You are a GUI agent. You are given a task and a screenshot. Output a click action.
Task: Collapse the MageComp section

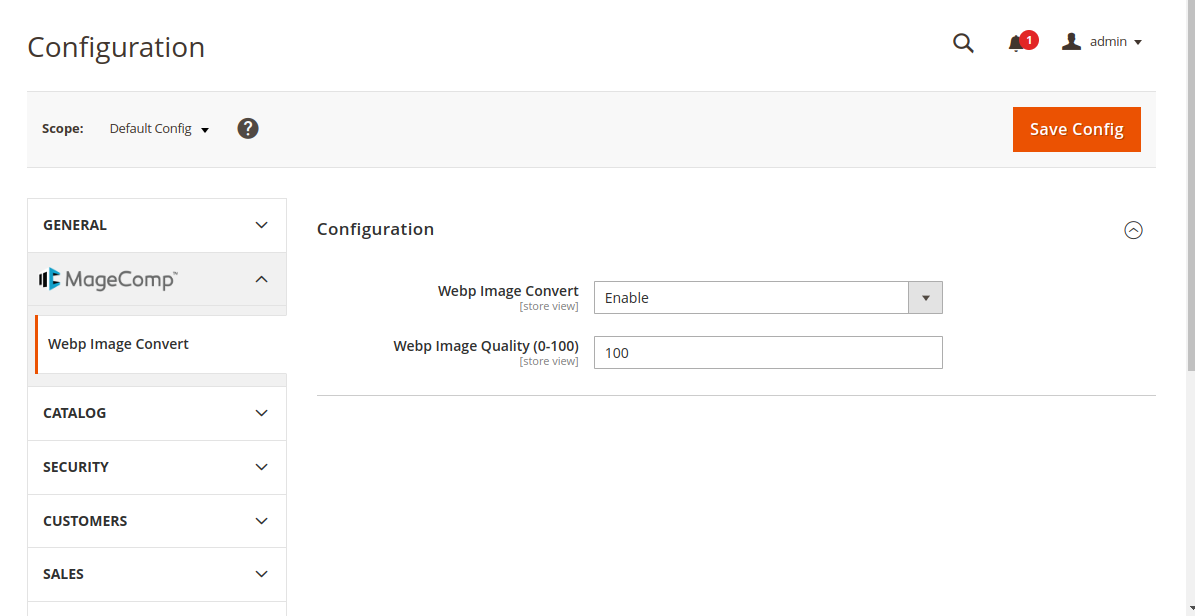click(261, 279)
